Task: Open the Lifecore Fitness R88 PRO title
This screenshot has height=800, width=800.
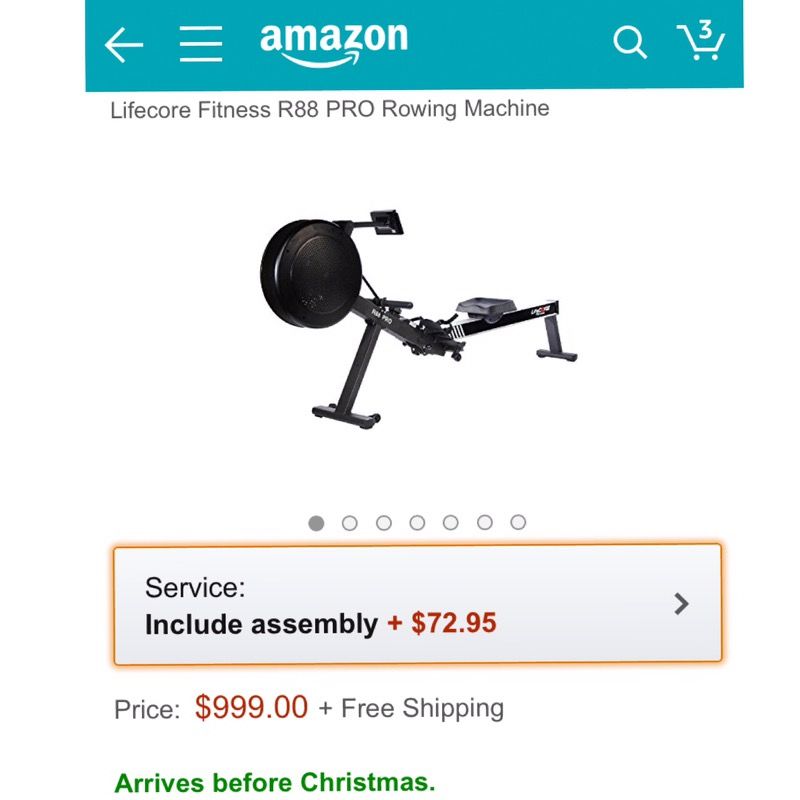Action: tap(330, 109)
